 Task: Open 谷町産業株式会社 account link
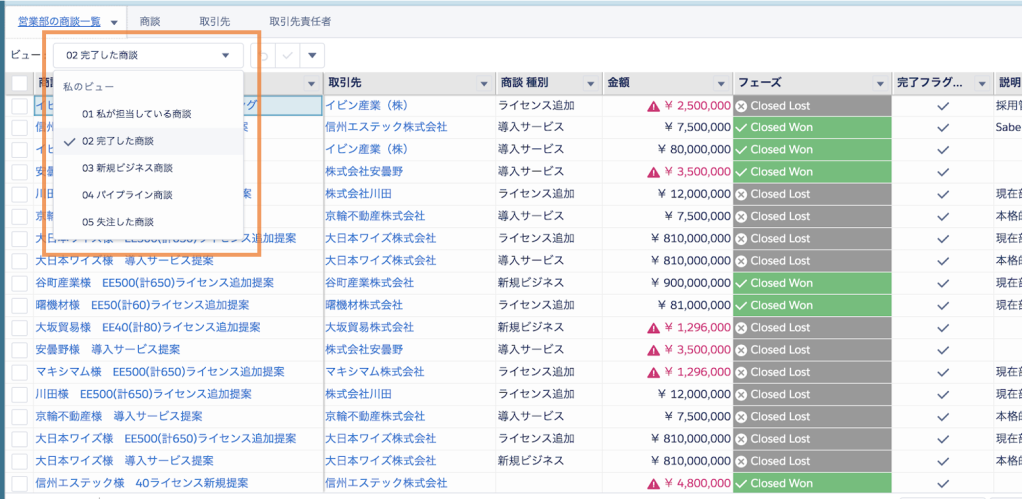pos(369,283)
